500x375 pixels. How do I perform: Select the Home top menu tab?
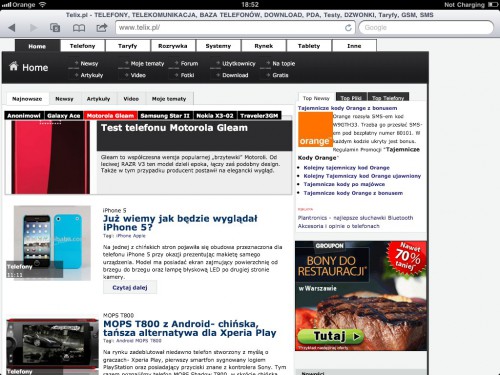[x=37, y=46]
